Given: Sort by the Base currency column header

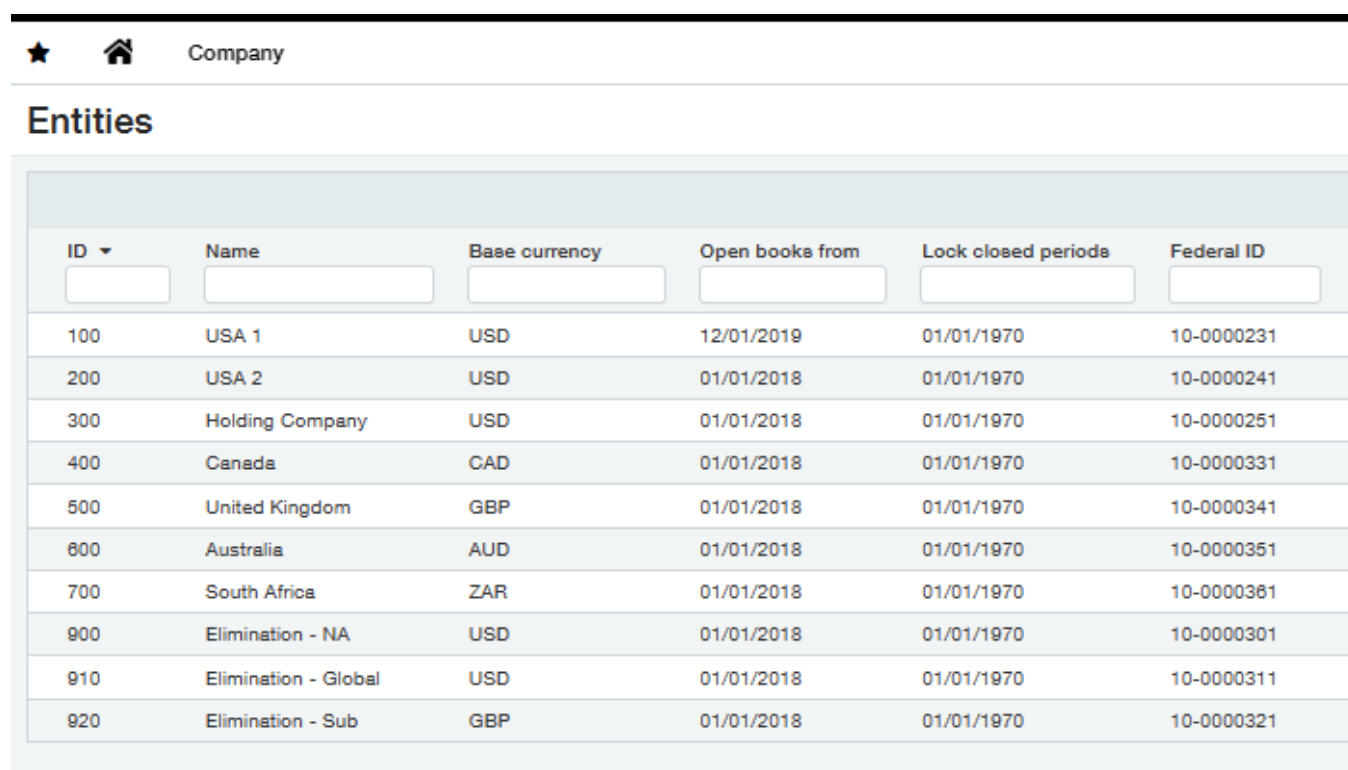Looking at the screenshot, I should [x=535, y=253].
